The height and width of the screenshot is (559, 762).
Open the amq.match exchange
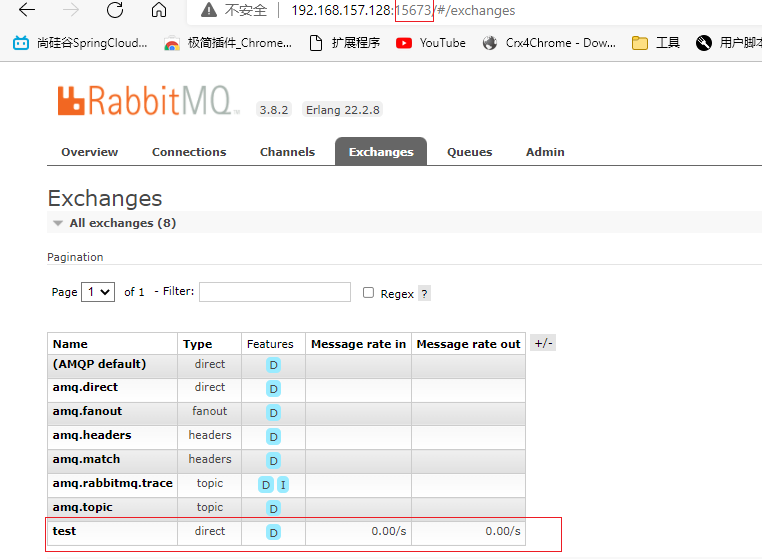click(86, 459)
